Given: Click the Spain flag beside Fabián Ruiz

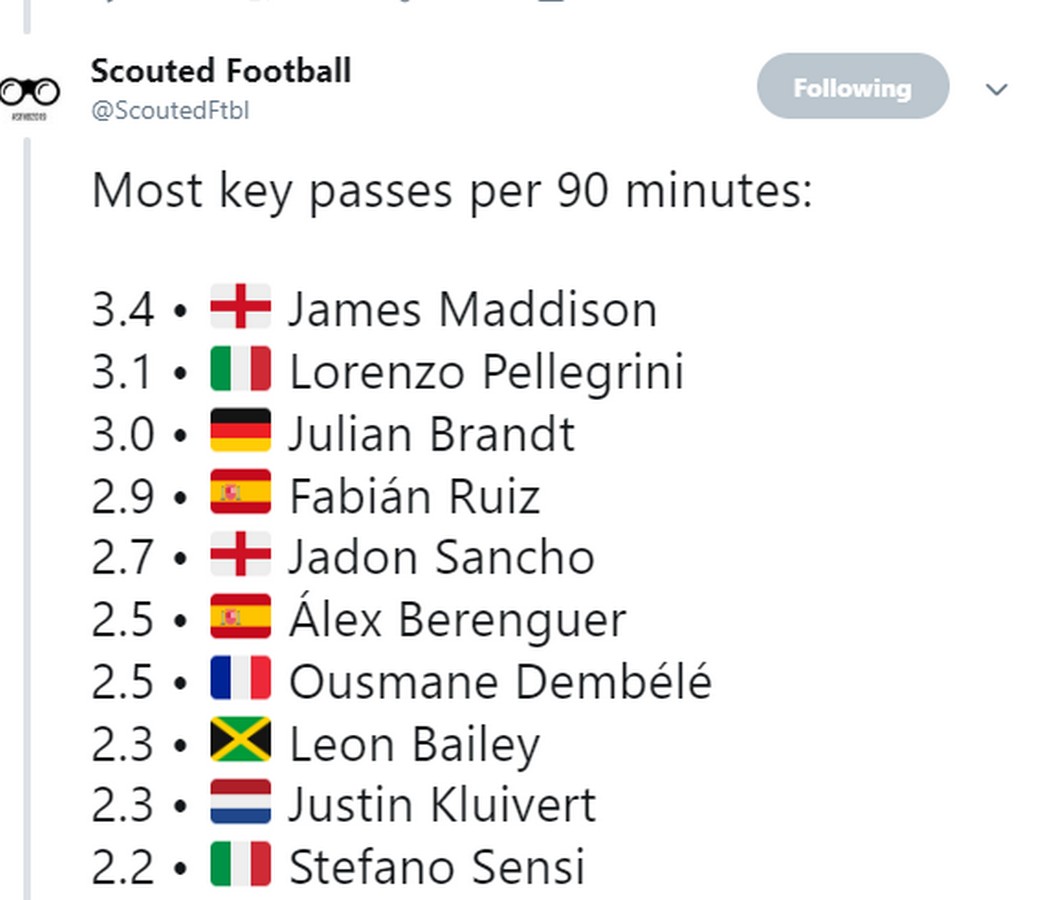Looking at the screenshot, I should click(240, 494).
